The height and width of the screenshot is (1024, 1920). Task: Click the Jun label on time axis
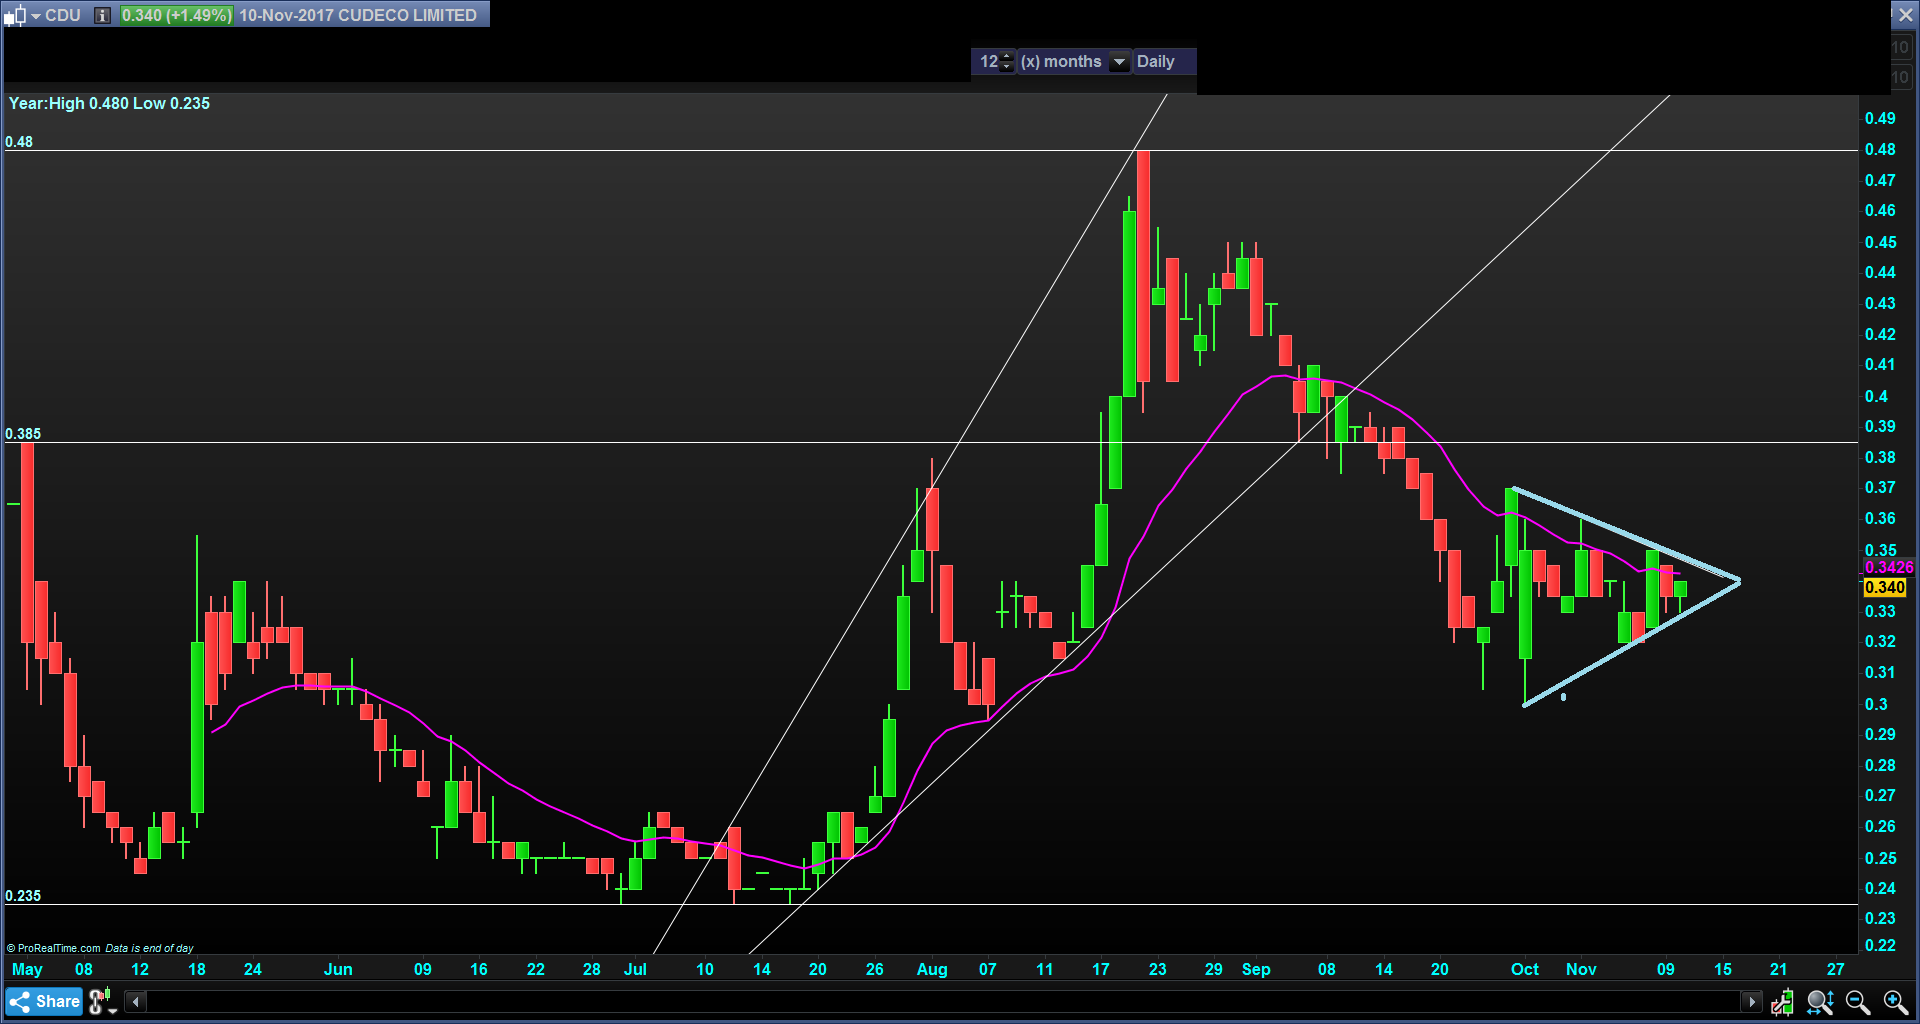tap(338, 969)
